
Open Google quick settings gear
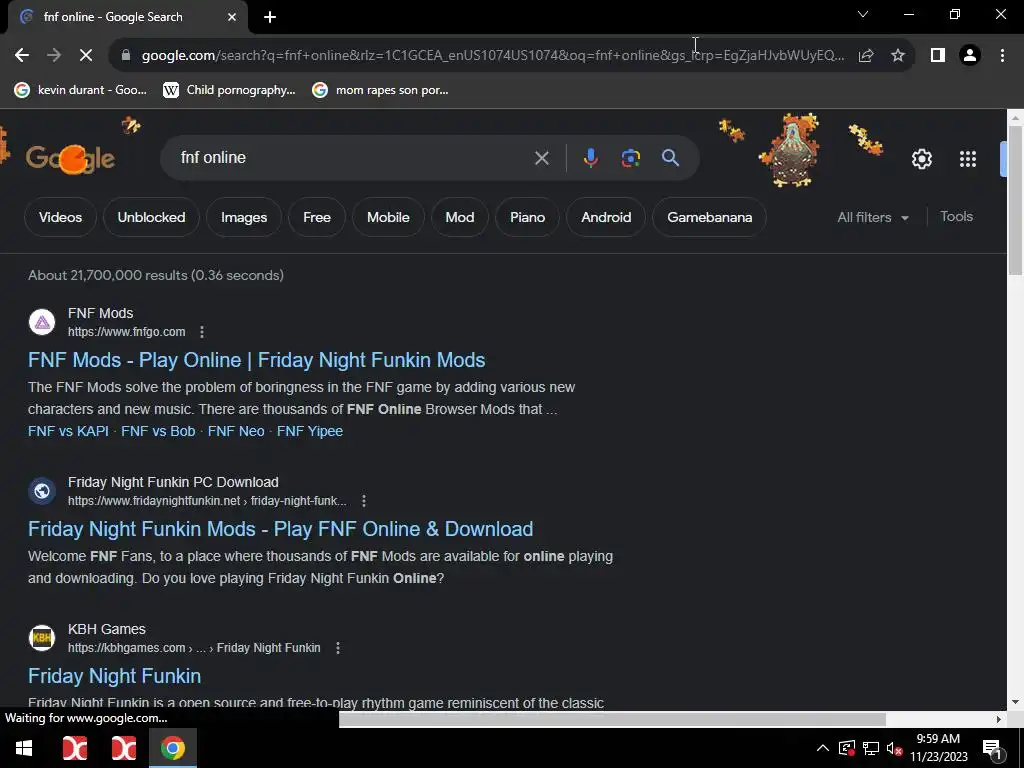(x=921, y=159)
